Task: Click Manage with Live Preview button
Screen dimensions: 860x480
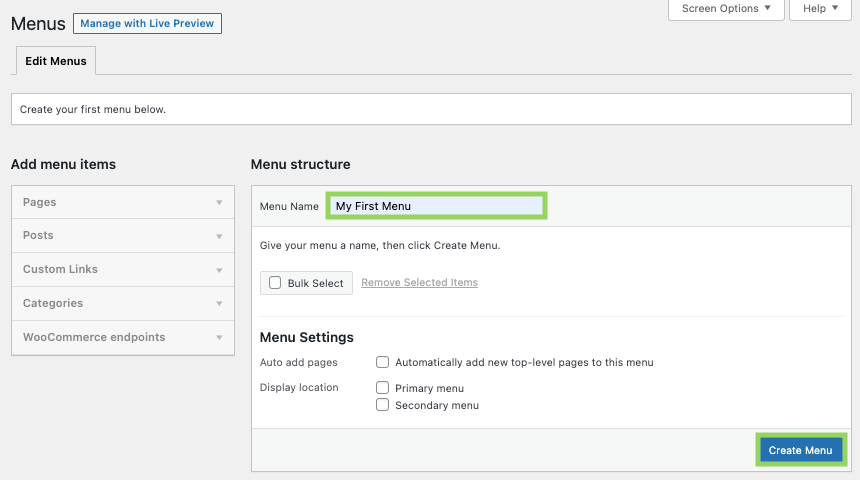Action: pos(147,23)
